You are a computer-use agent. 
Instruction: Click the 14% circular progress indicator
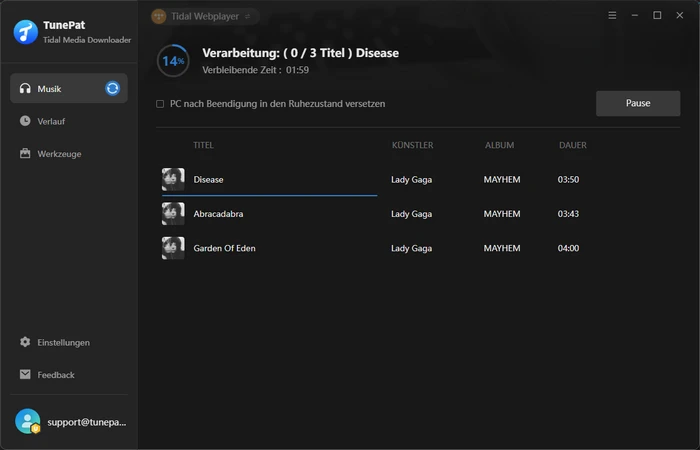(173, 61)
